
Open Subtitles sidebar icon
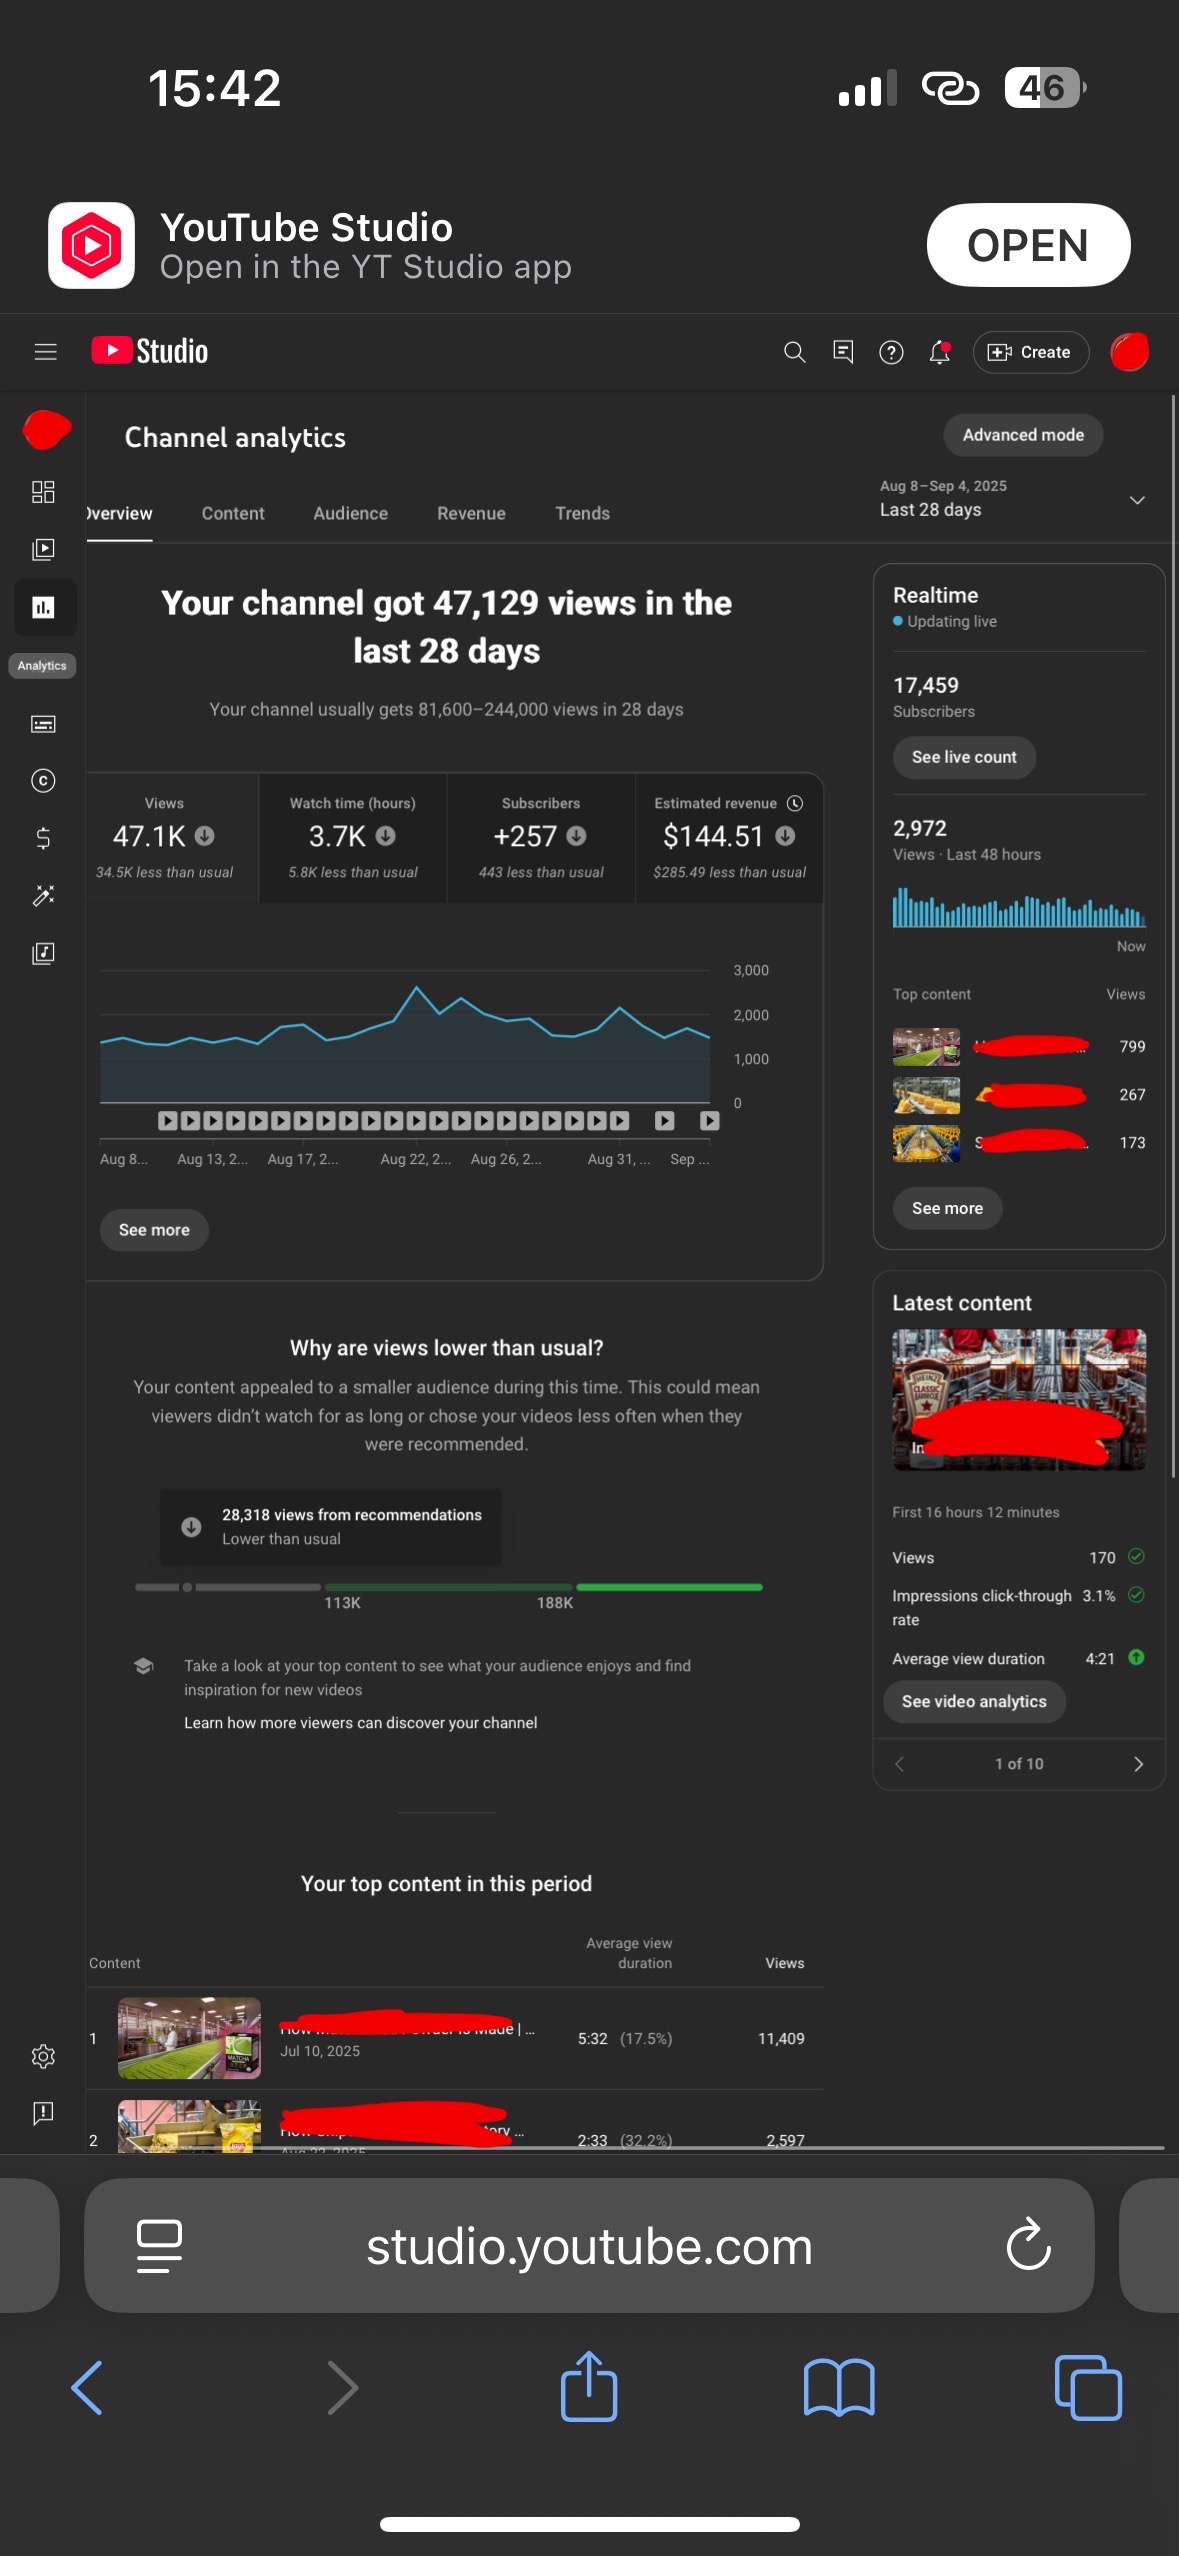(43, 724)
